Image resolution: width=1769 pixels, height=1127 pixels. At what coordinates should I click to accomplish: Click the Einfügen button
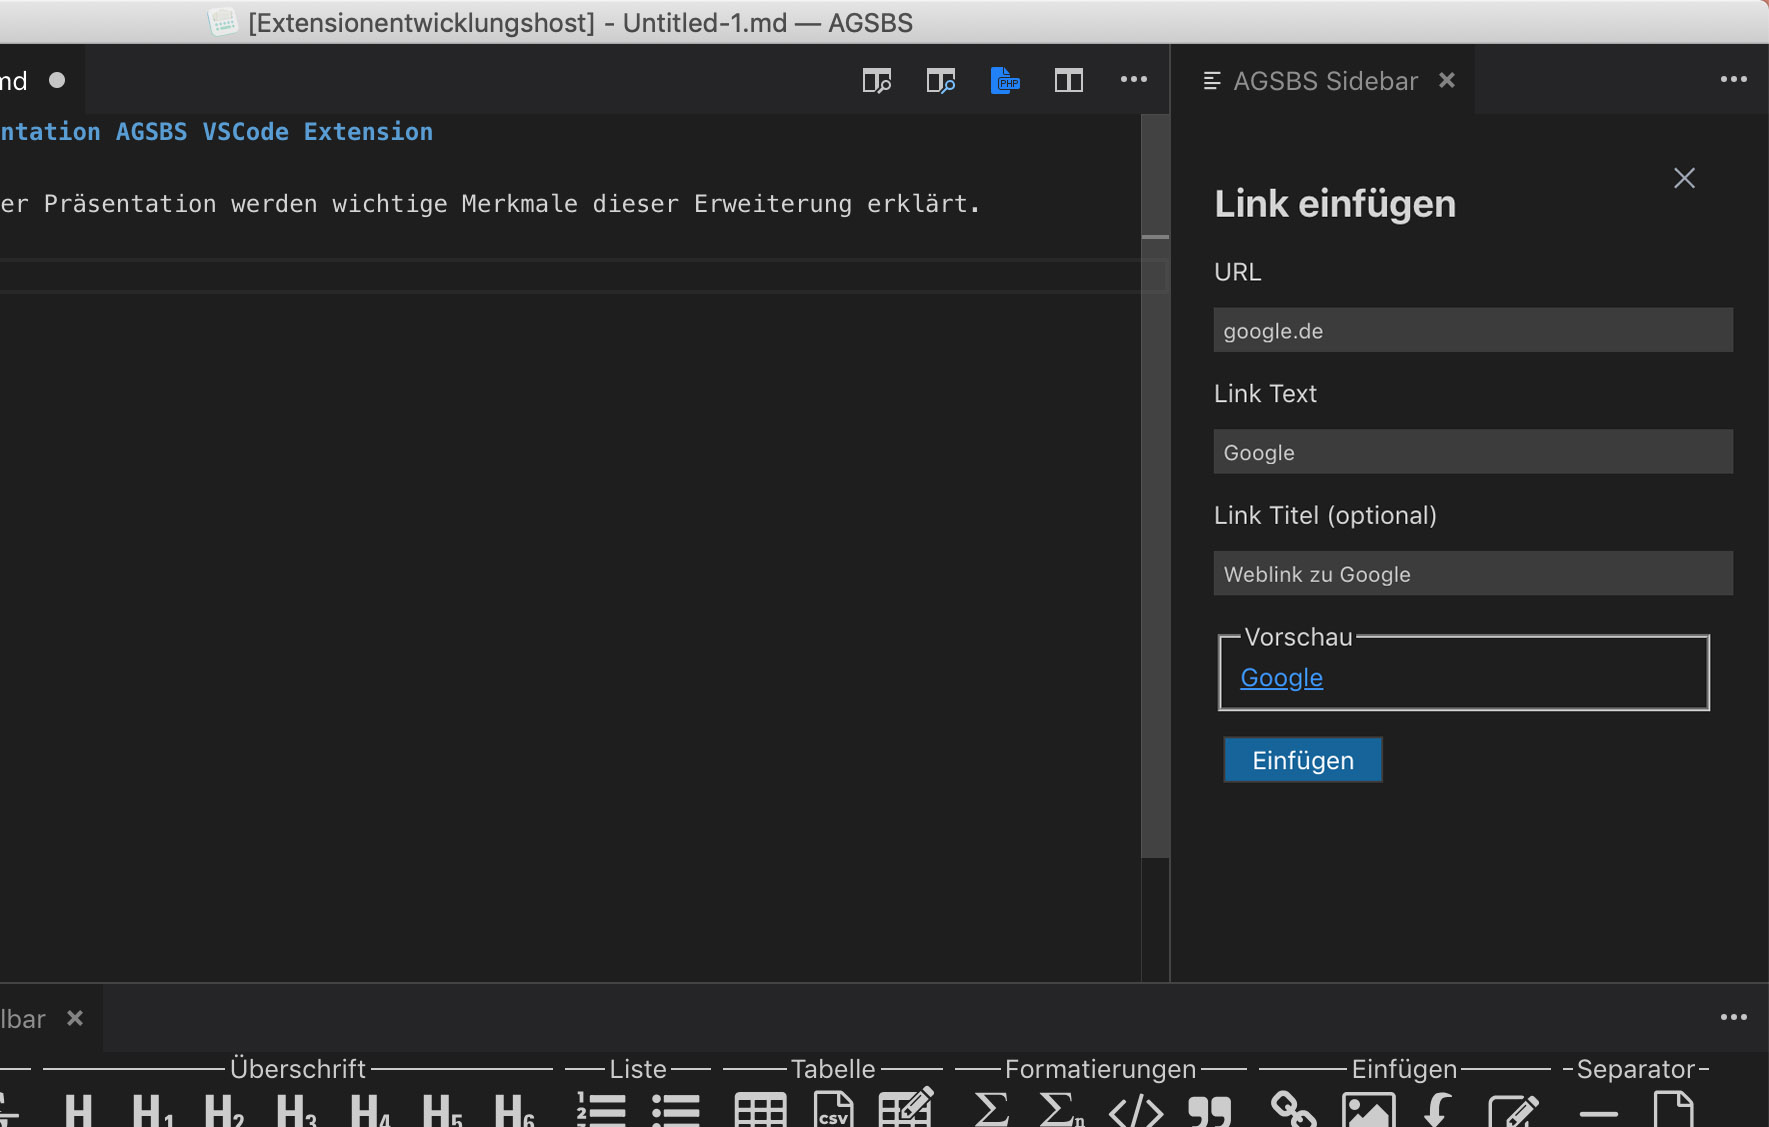(x=1302, y=760)
